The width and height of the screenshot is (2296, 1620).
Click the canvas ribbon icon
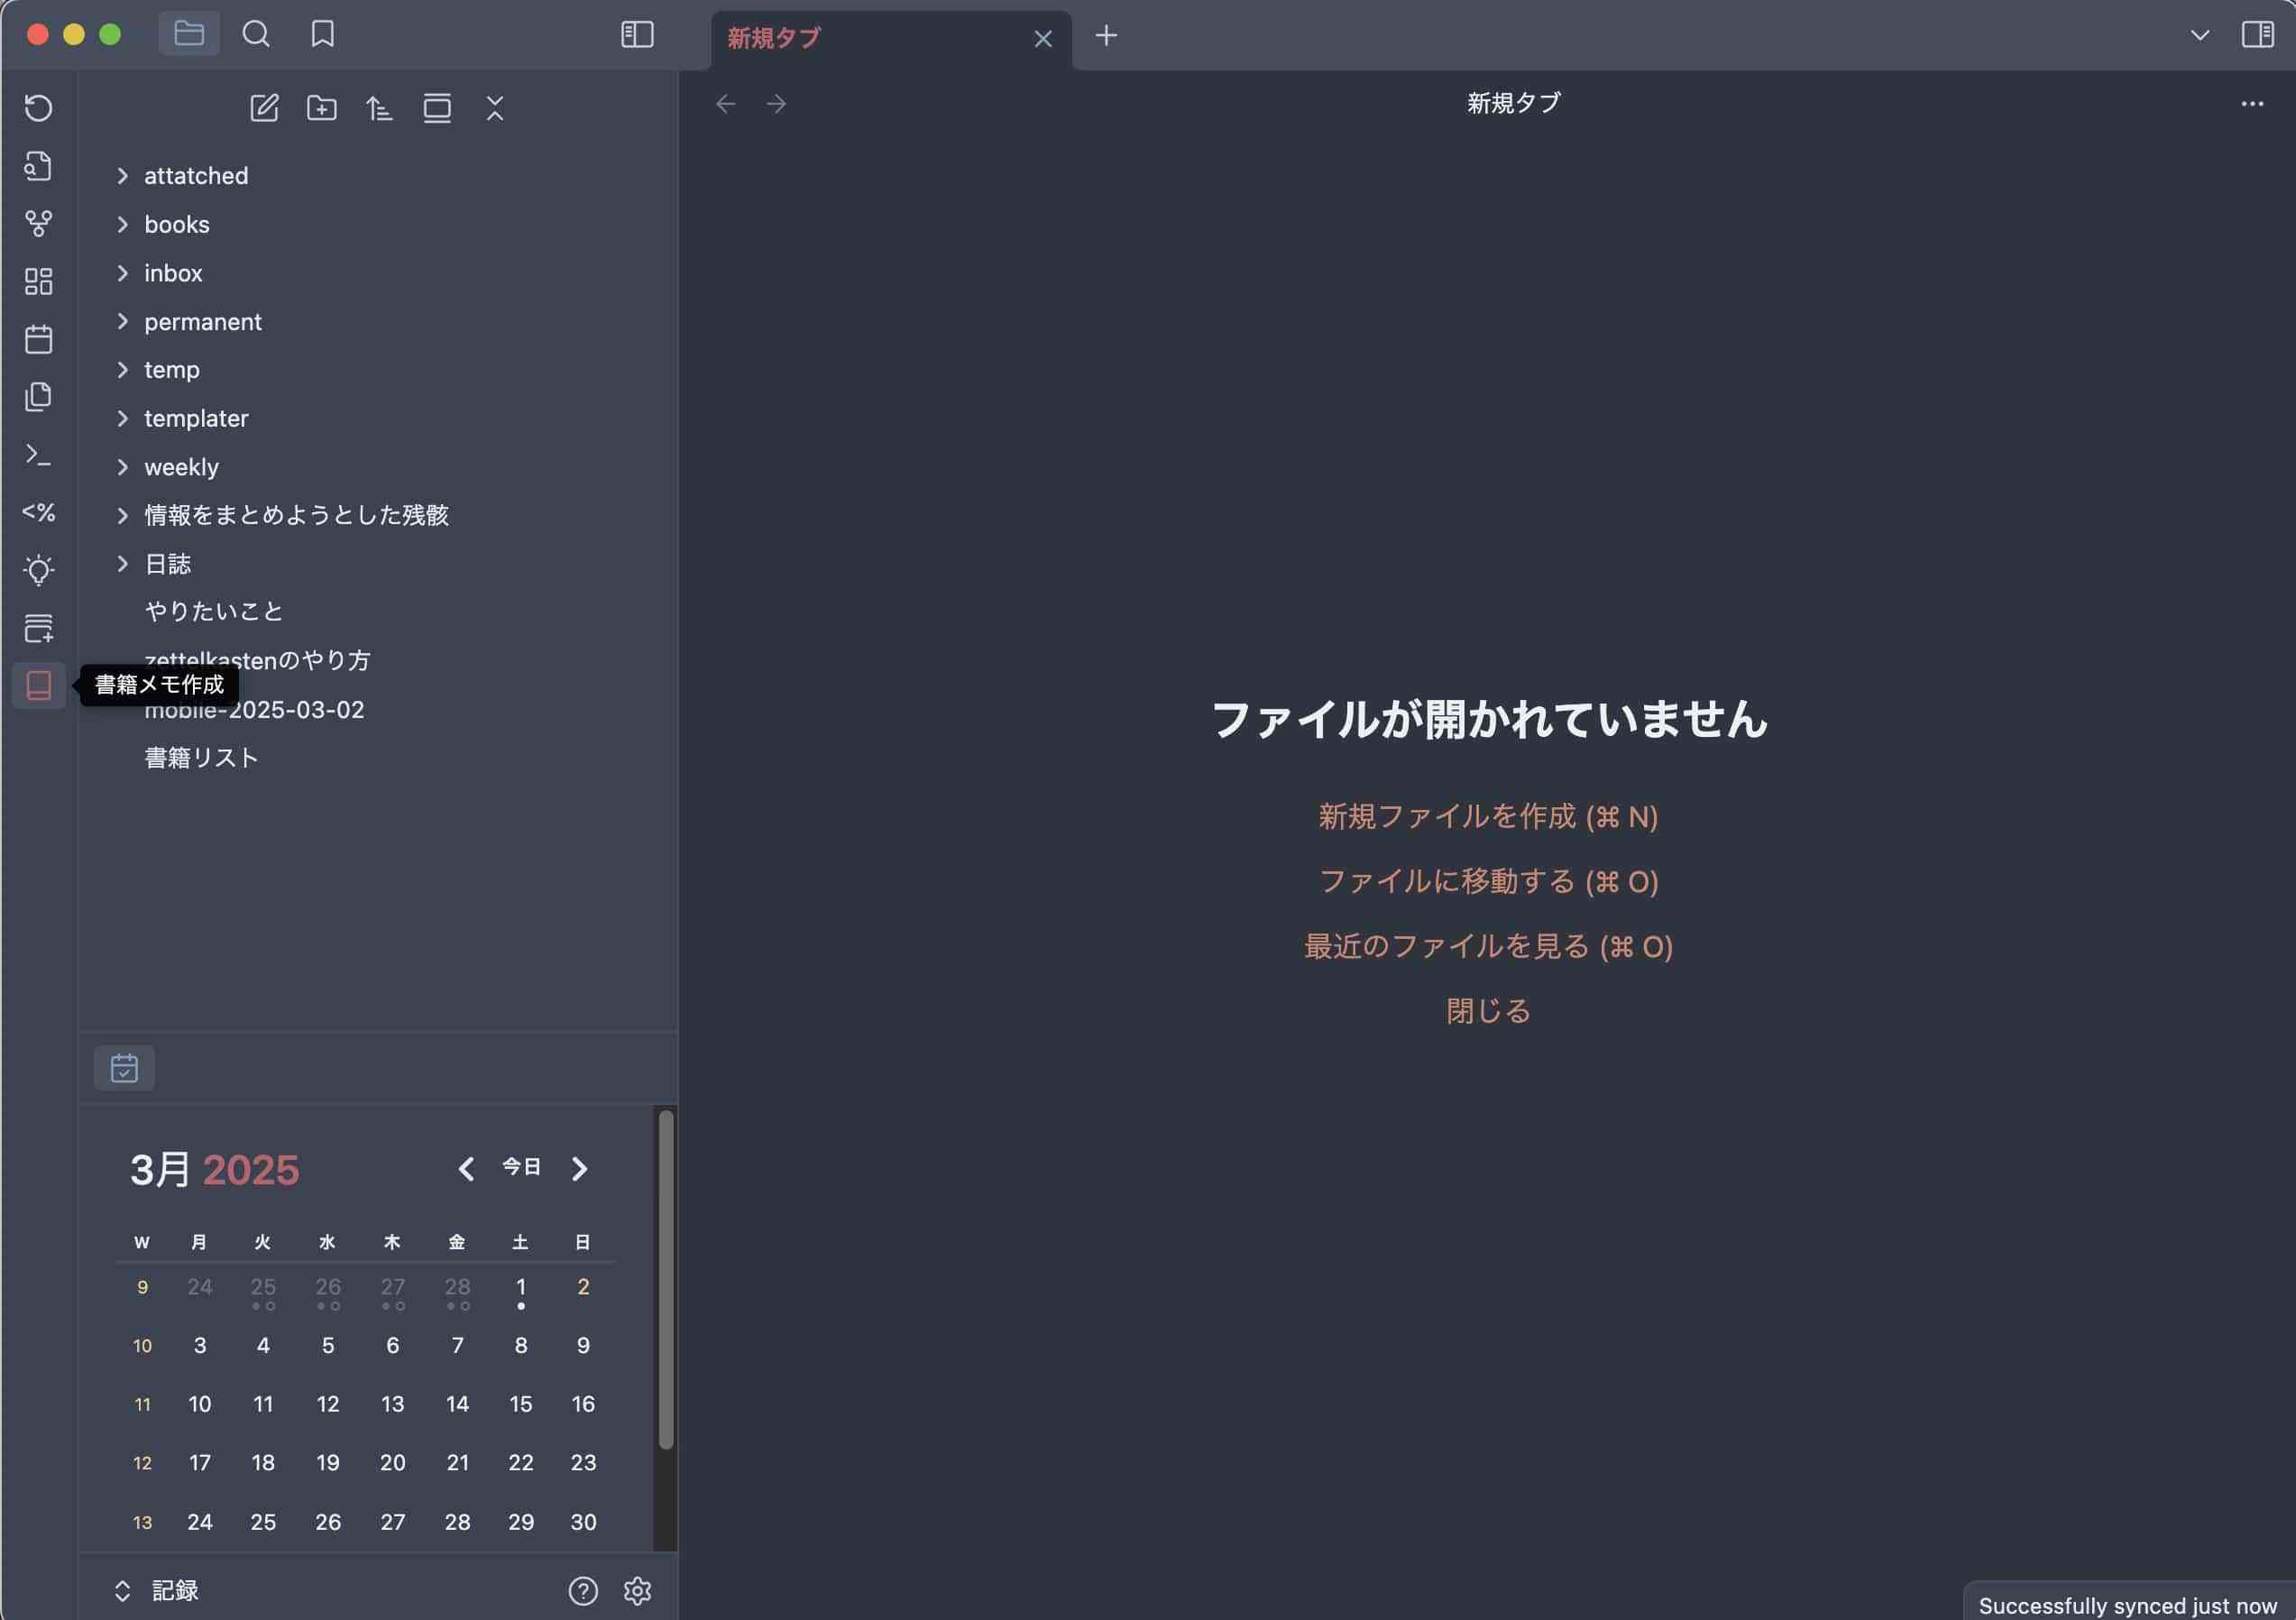coord(38,281)
